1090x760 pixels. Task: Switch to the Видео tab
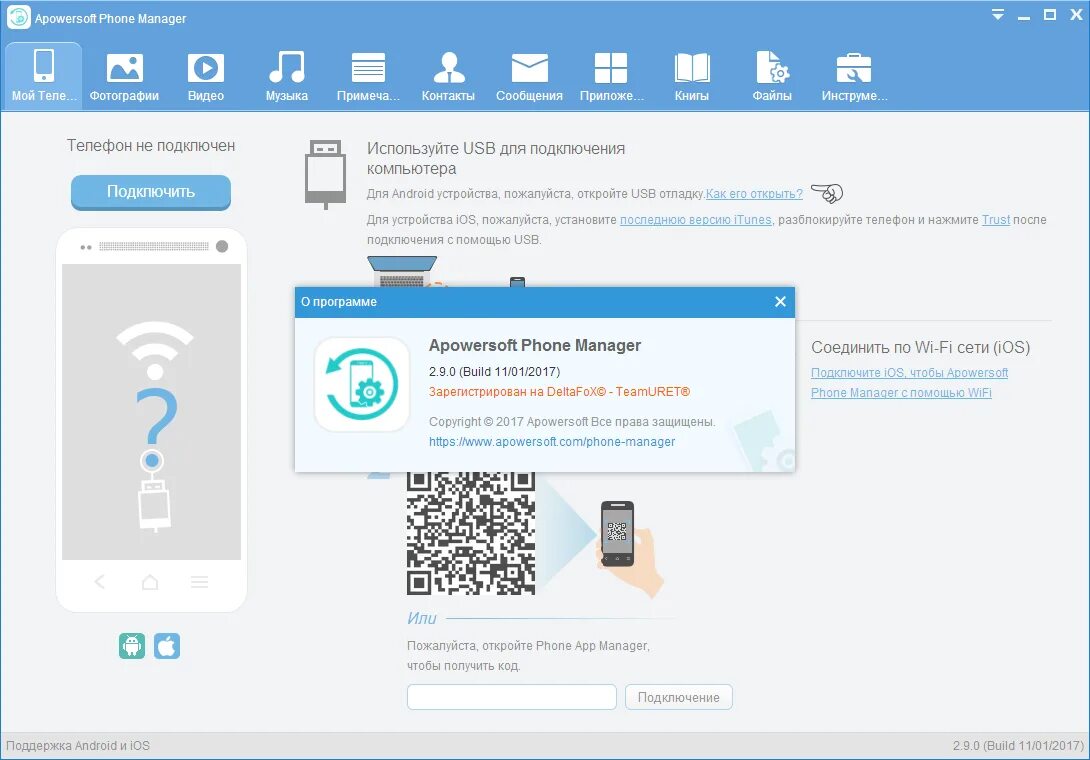pyautogui.click(x=206, y=76)
